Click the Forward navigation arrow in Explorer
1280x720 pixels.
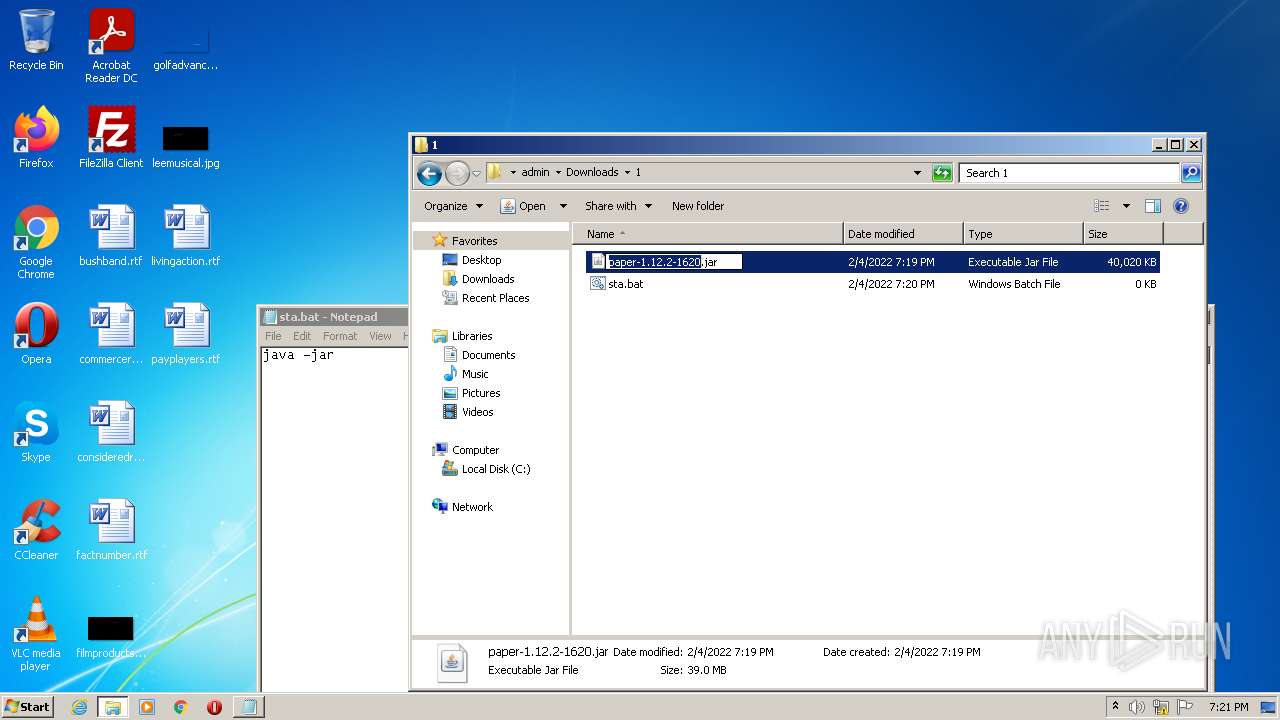[x=457, y=173]
